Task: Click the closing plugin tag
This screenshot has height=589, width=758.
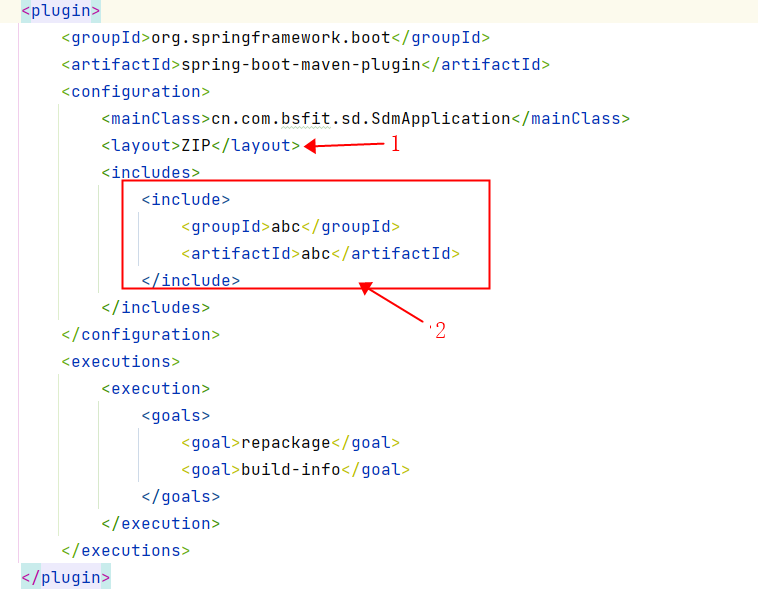Action: click(66, 577)
